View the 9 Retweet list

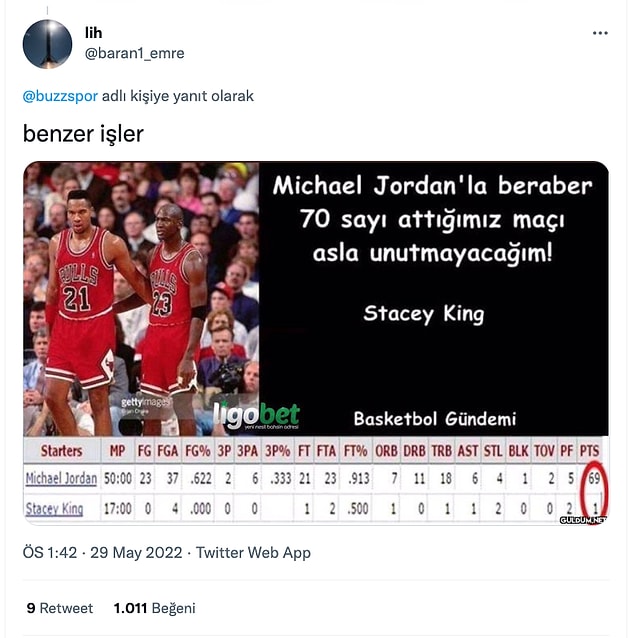(60, 608)
